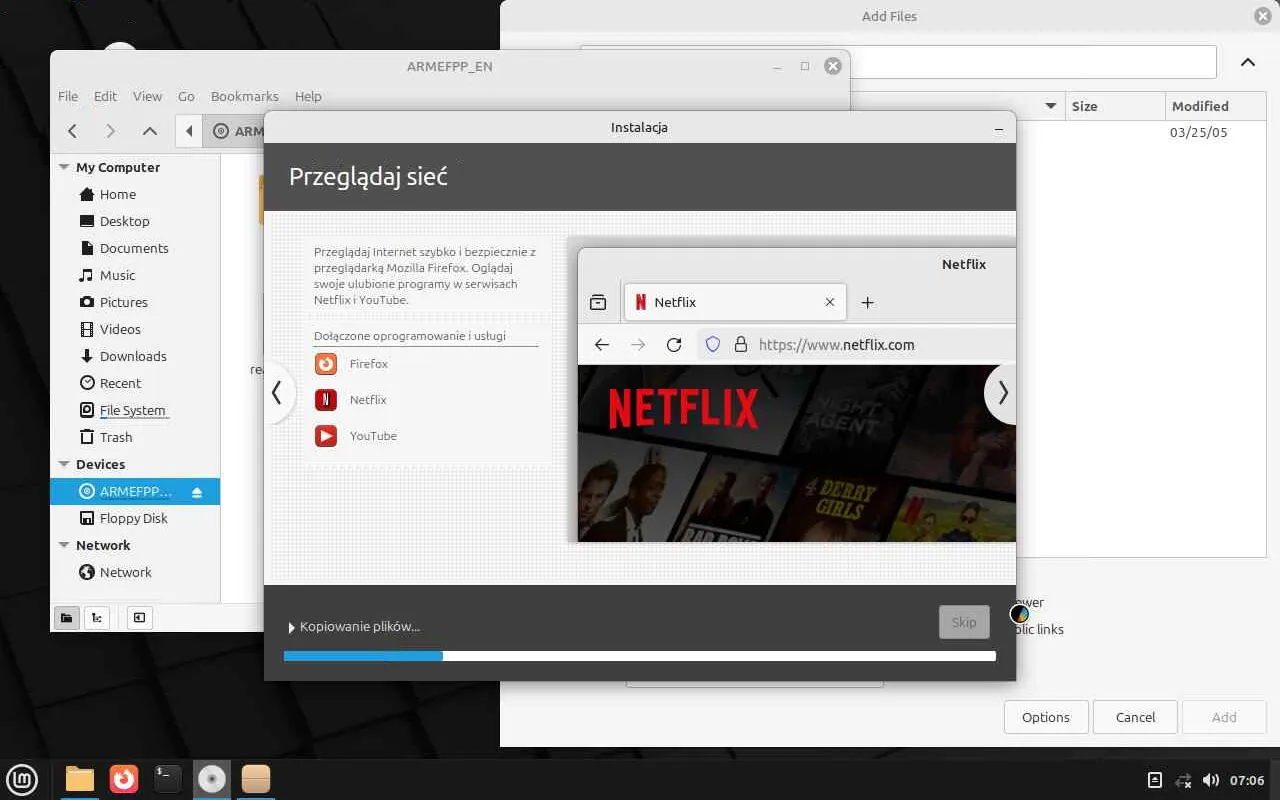
Task: Expand the Kopiowanie plików details
Action: [x=292, y=627]
